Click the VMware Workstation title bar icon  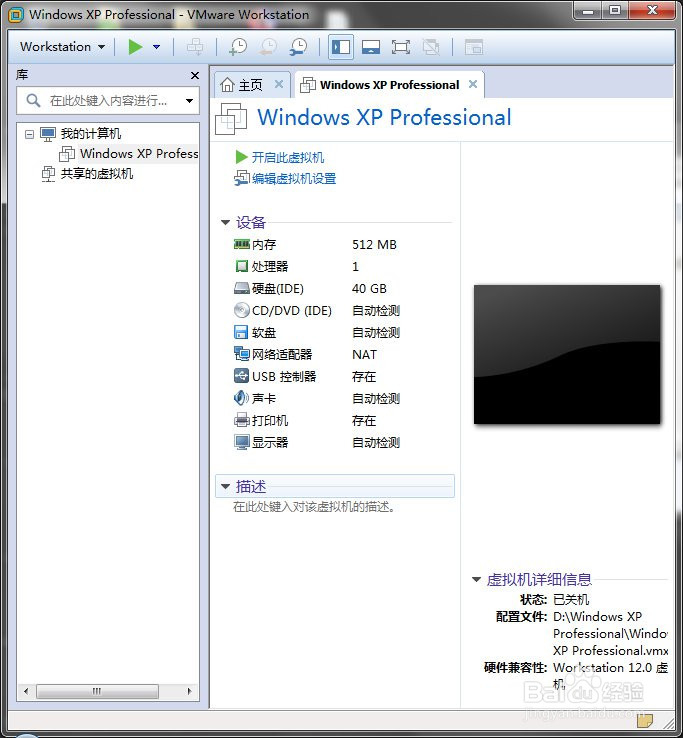tap(16, 15)
